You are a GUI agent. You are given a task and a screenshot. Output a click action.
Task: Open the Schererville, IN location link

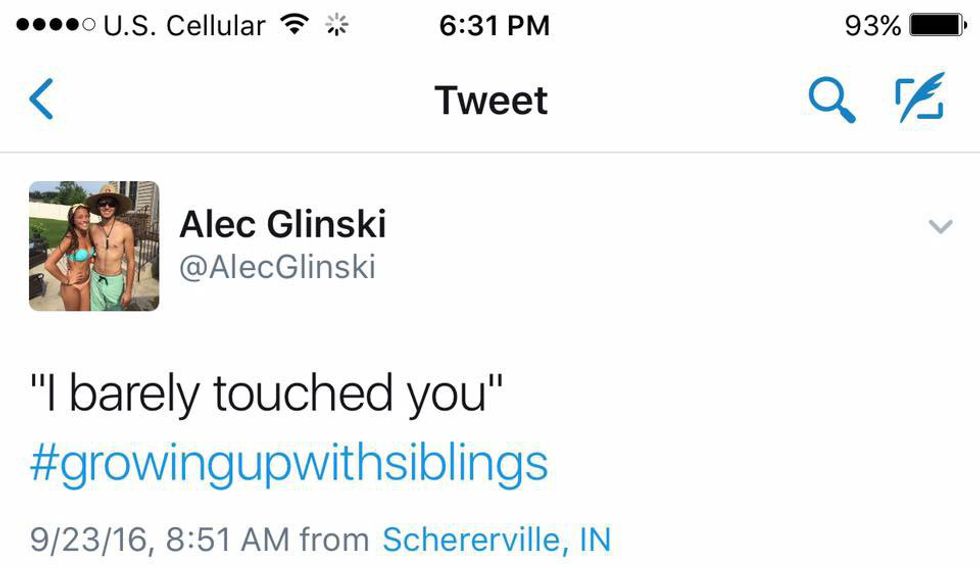coord(496,540)
